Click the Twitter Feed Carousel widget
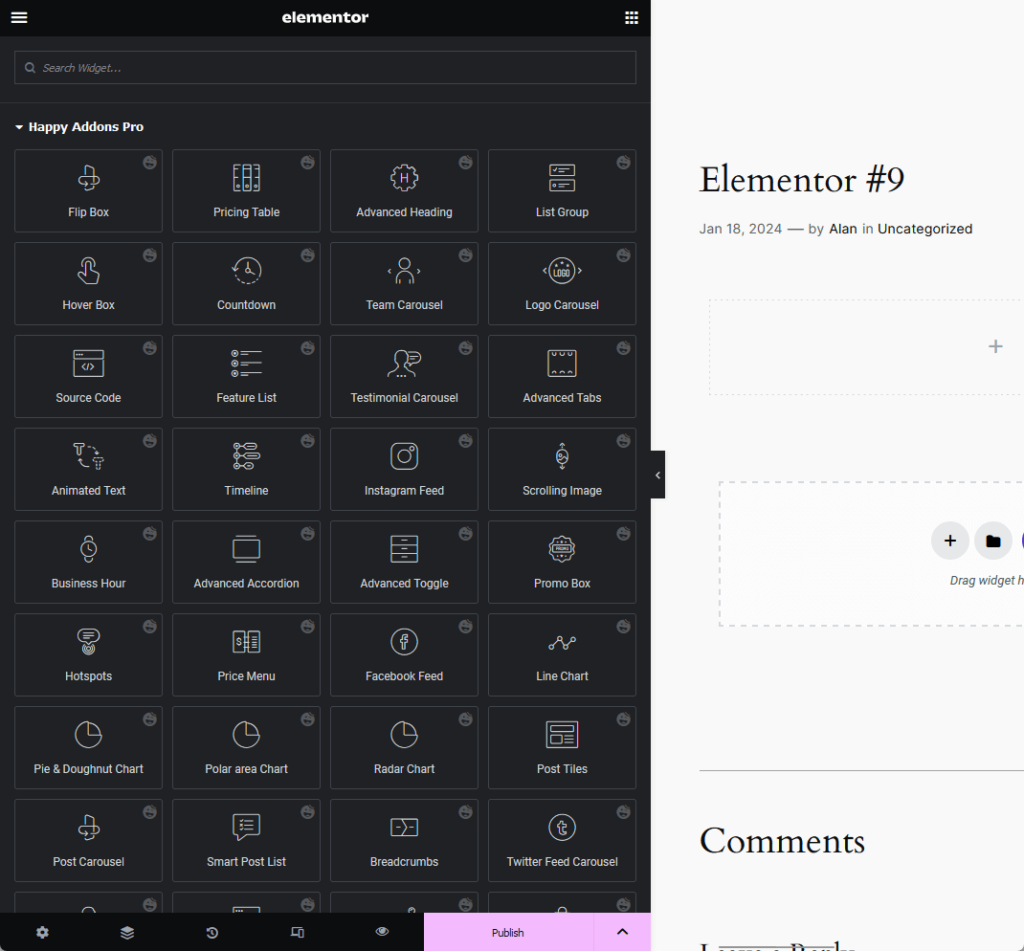 click(562, 840)
